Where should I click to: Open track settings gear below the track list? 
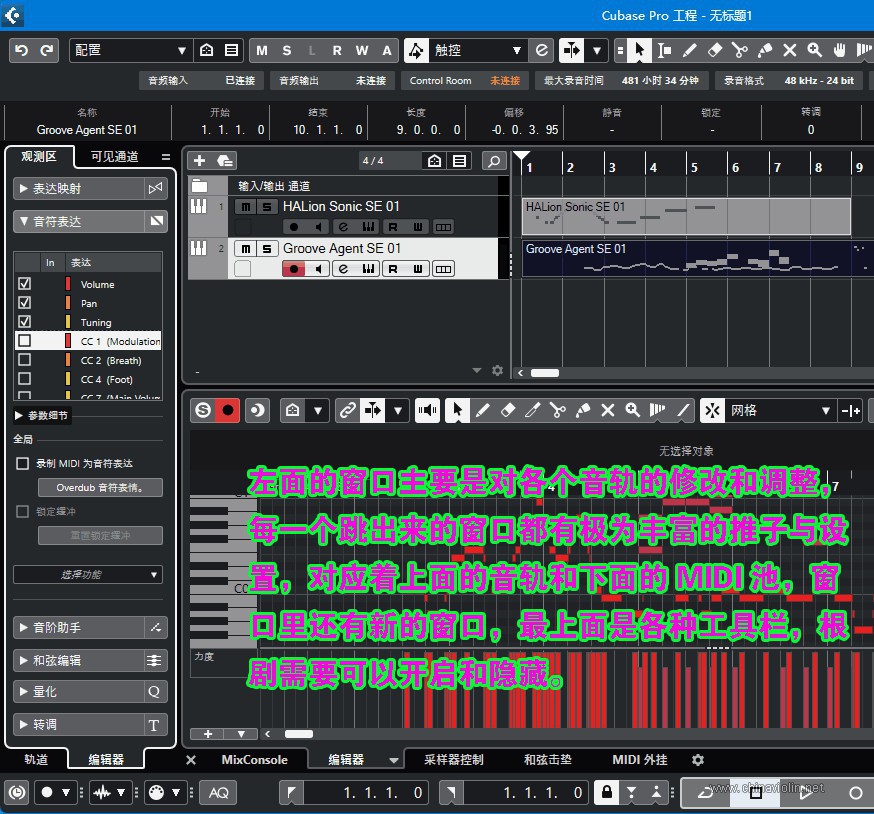pos(498,371)
